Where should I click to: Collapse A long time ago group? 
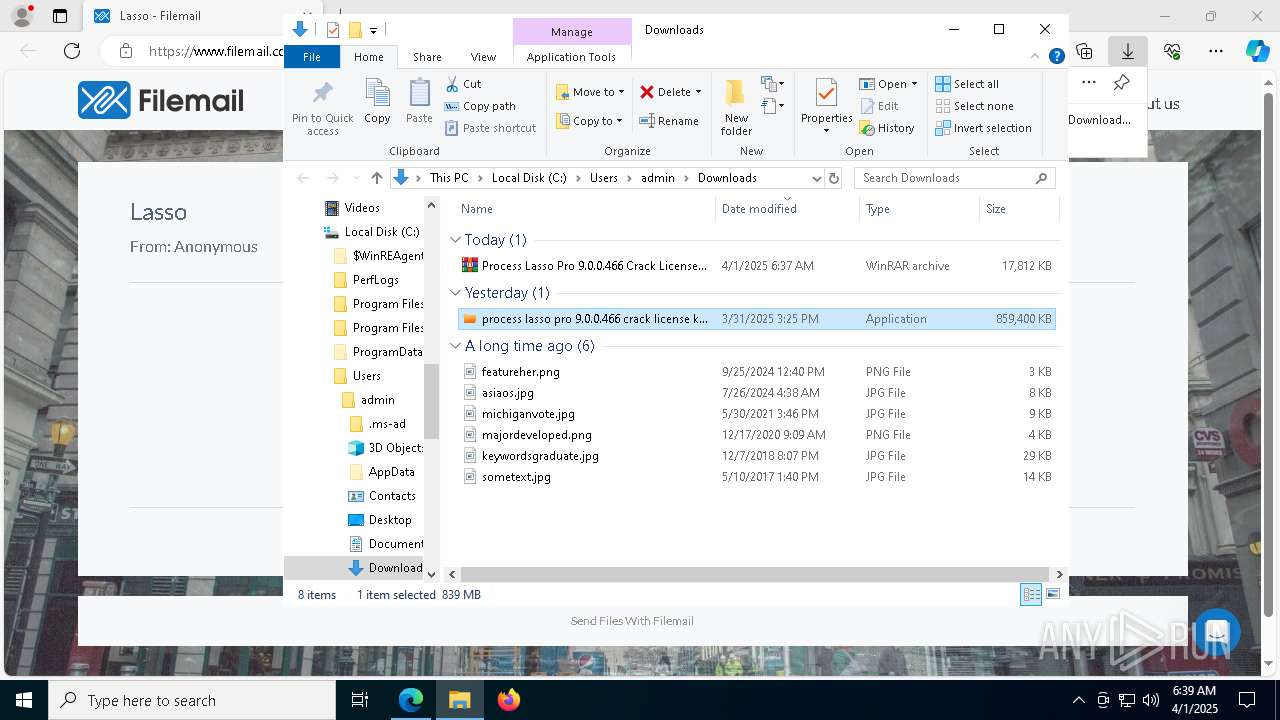[455, 346]
